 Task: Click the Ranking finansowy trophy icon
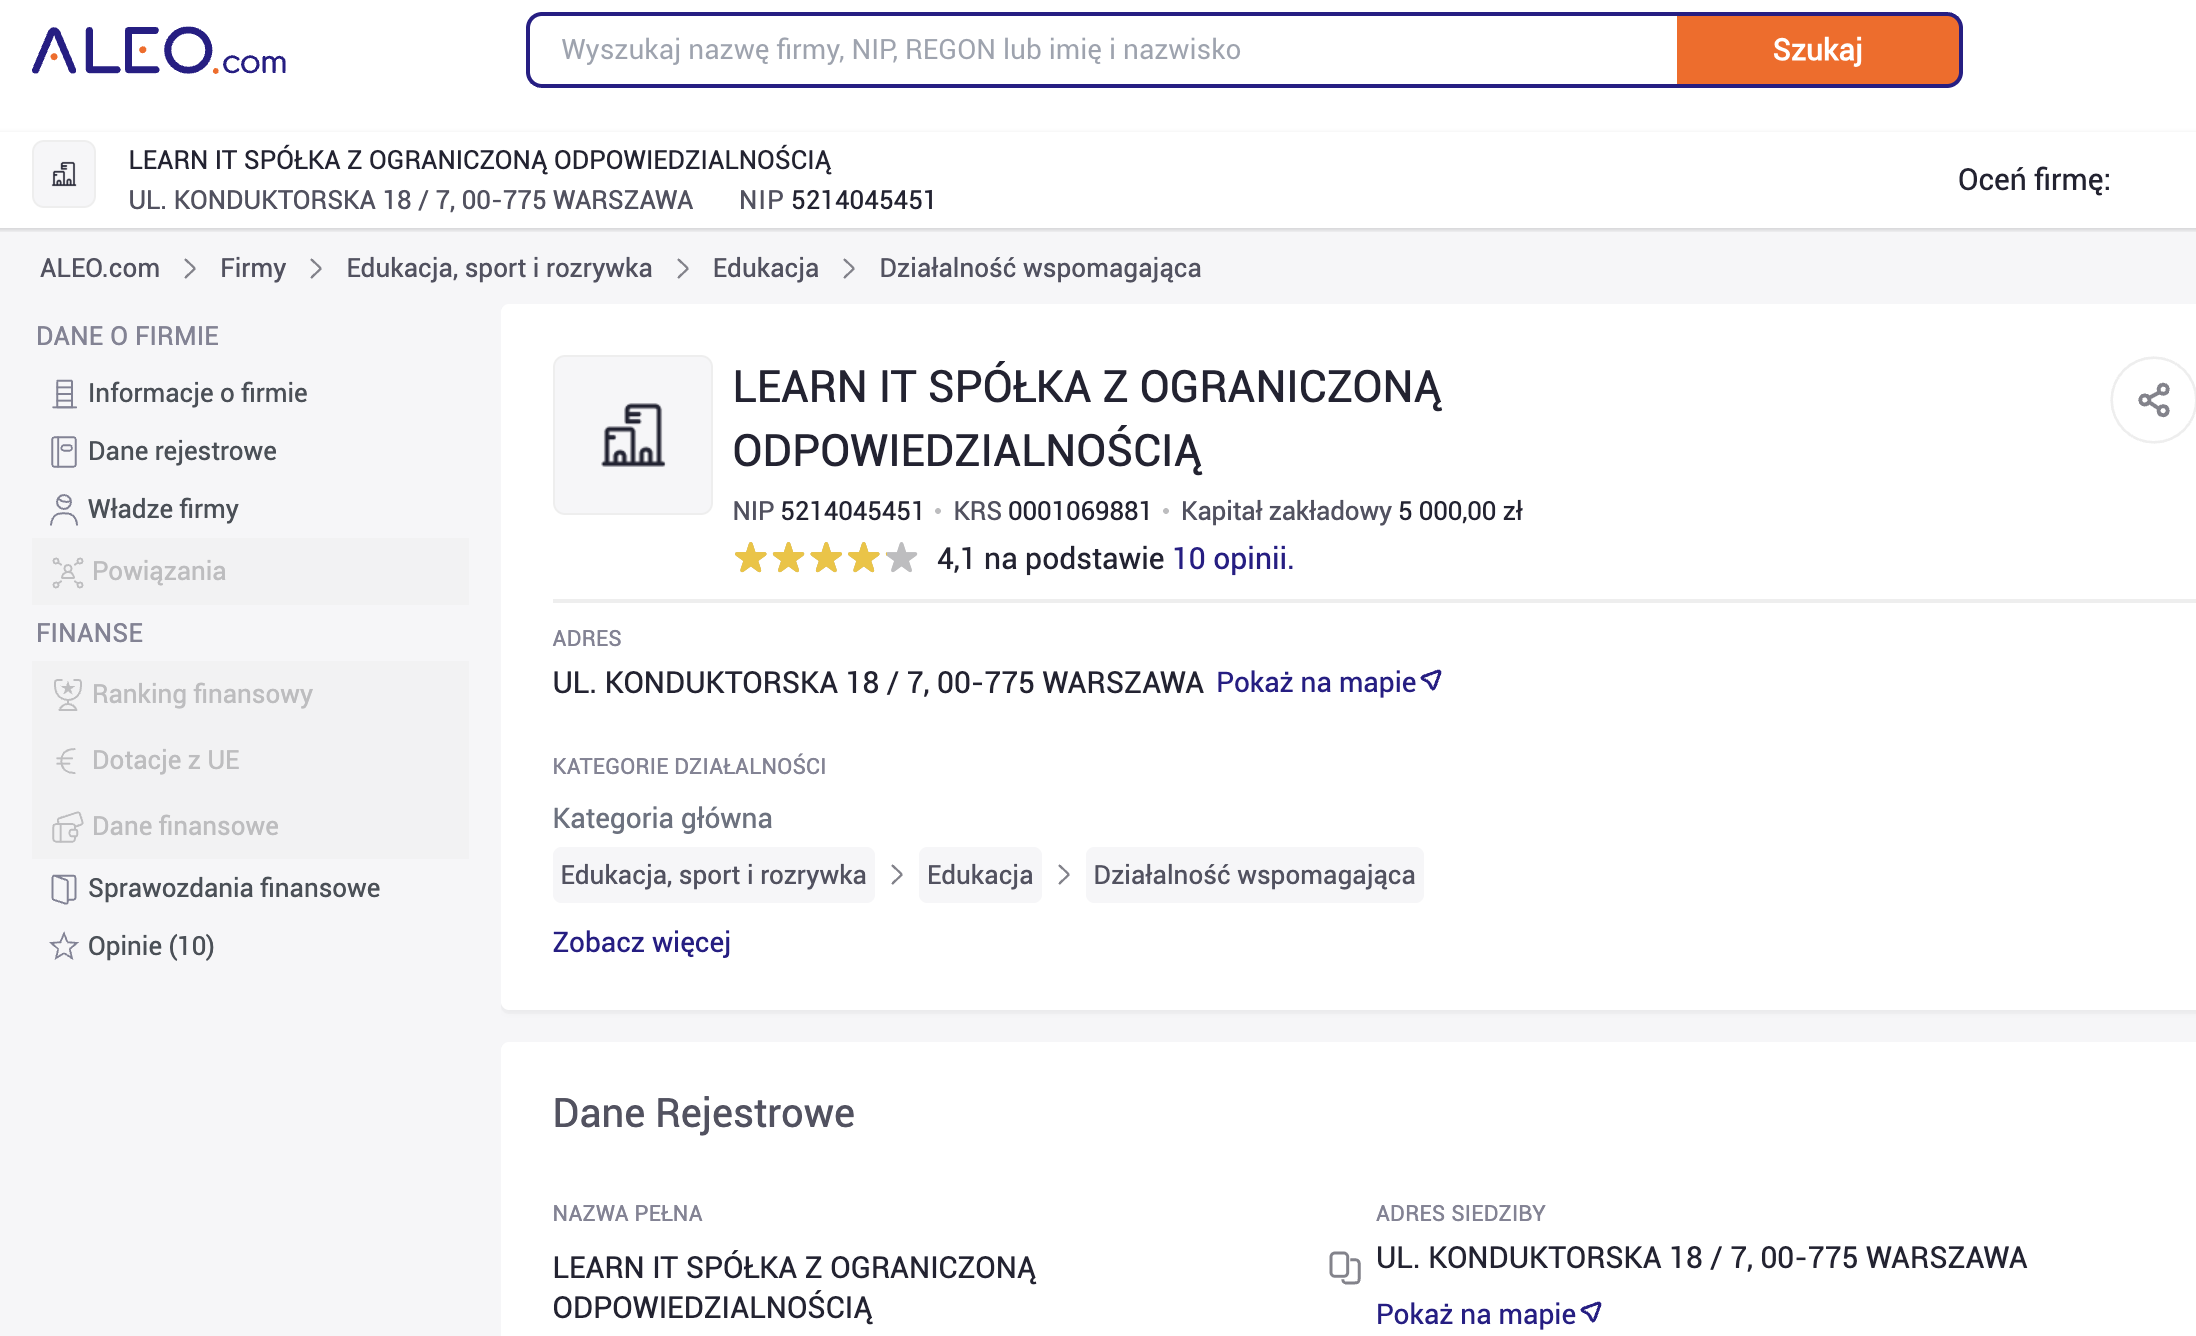(67, 695)
